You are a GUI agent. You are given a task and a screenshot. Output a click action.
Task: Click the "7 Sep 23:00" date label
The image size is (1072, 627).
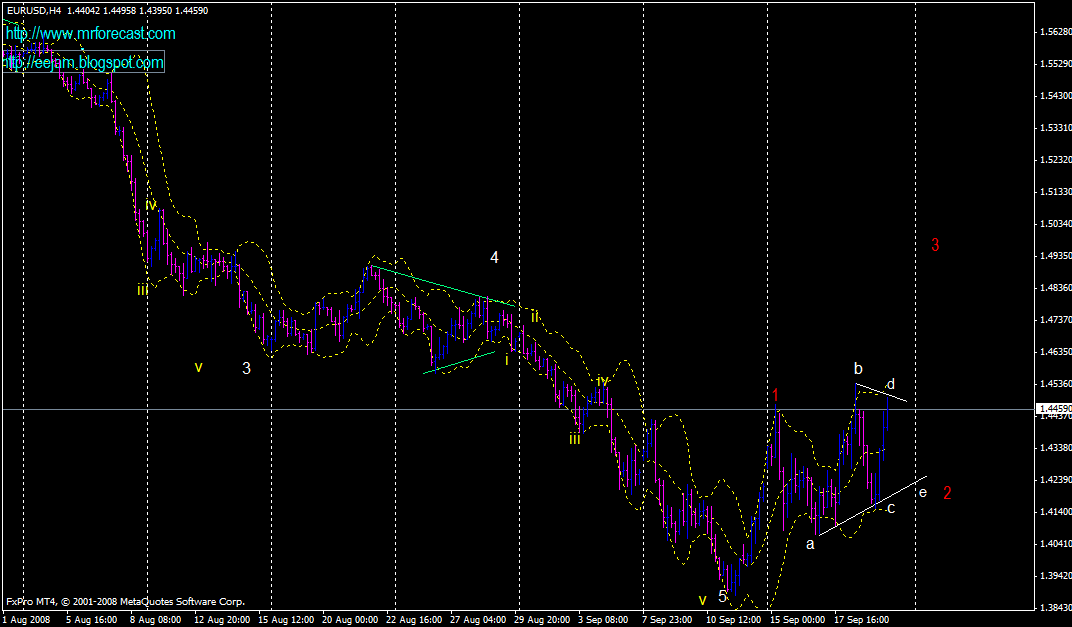[667, 619]
